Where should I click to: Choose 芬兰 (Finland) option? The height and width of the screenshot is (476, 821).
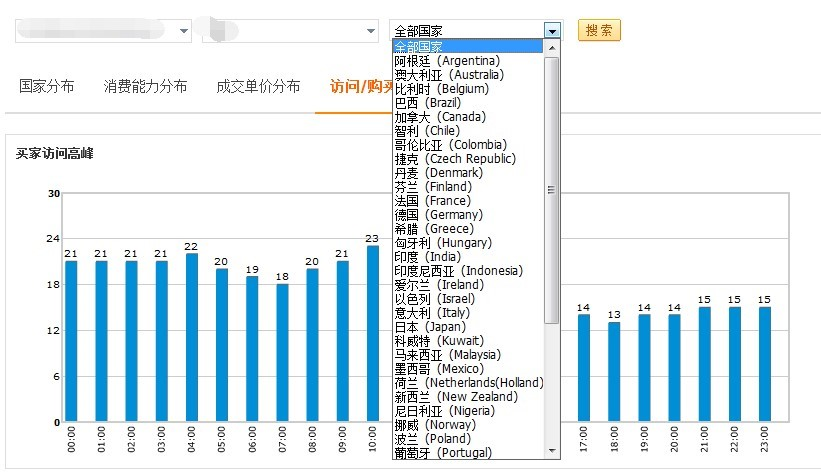point(468,186)
